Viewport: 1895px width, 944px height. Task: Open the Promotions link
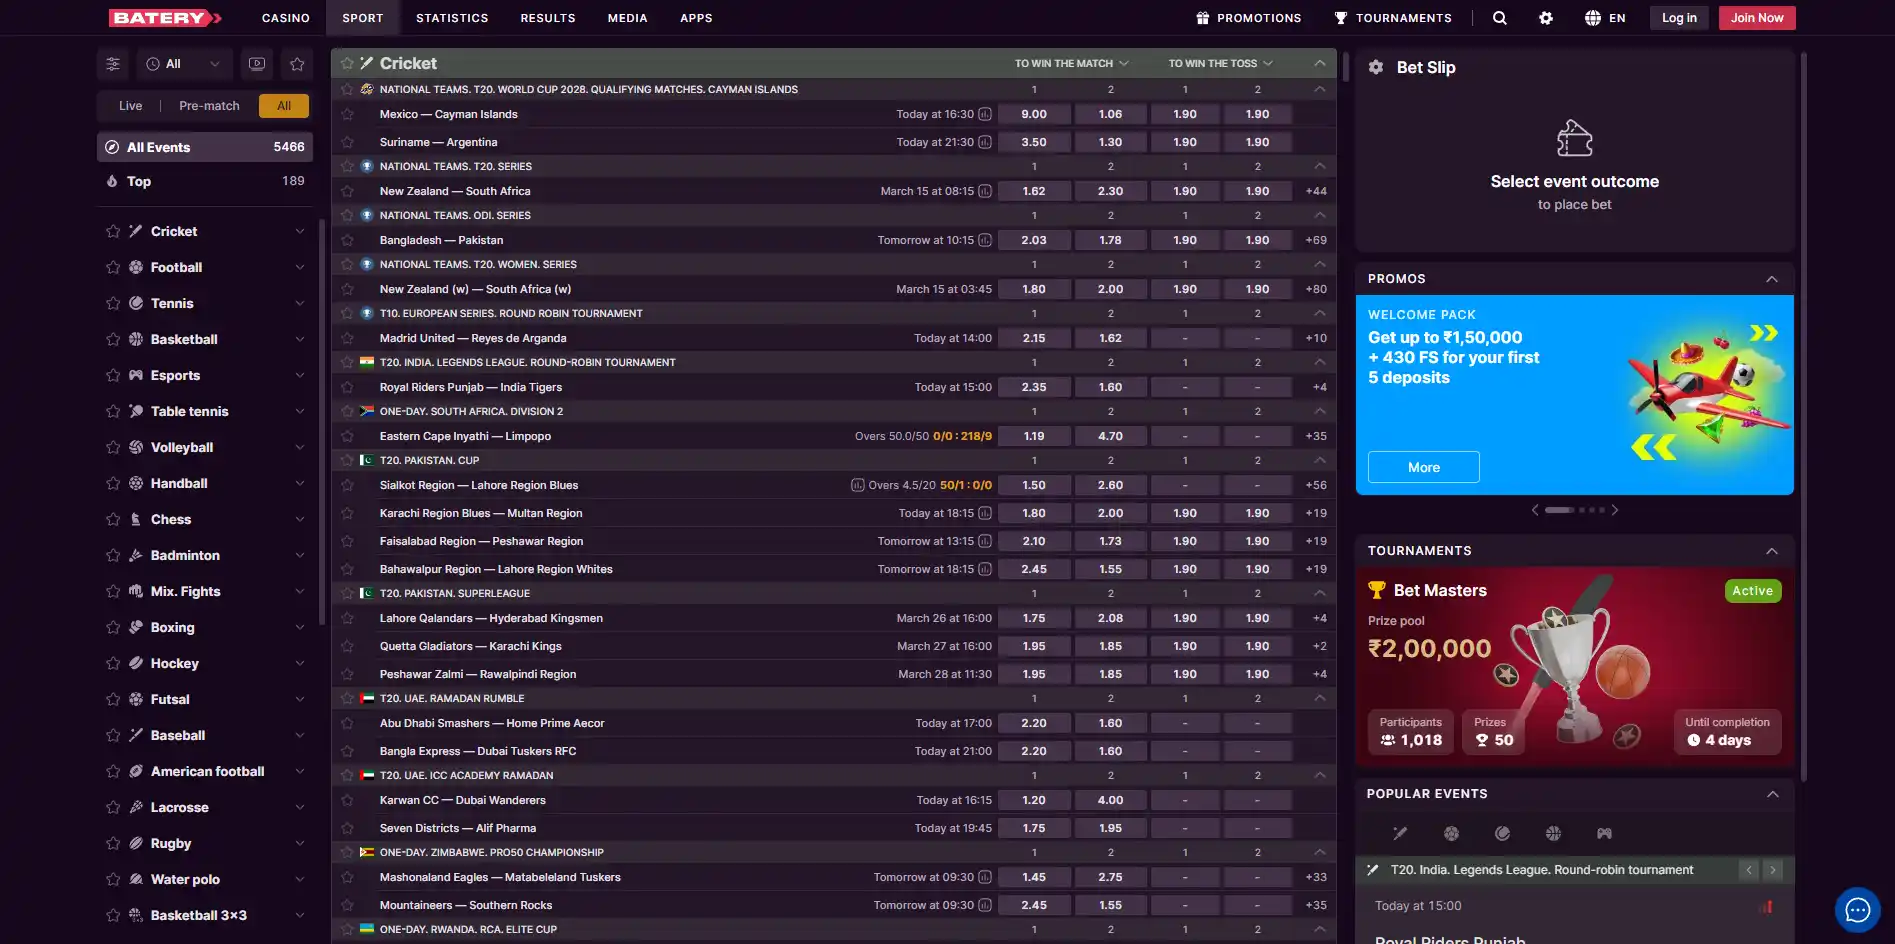pyautogui.click(x=1249, y=18)
